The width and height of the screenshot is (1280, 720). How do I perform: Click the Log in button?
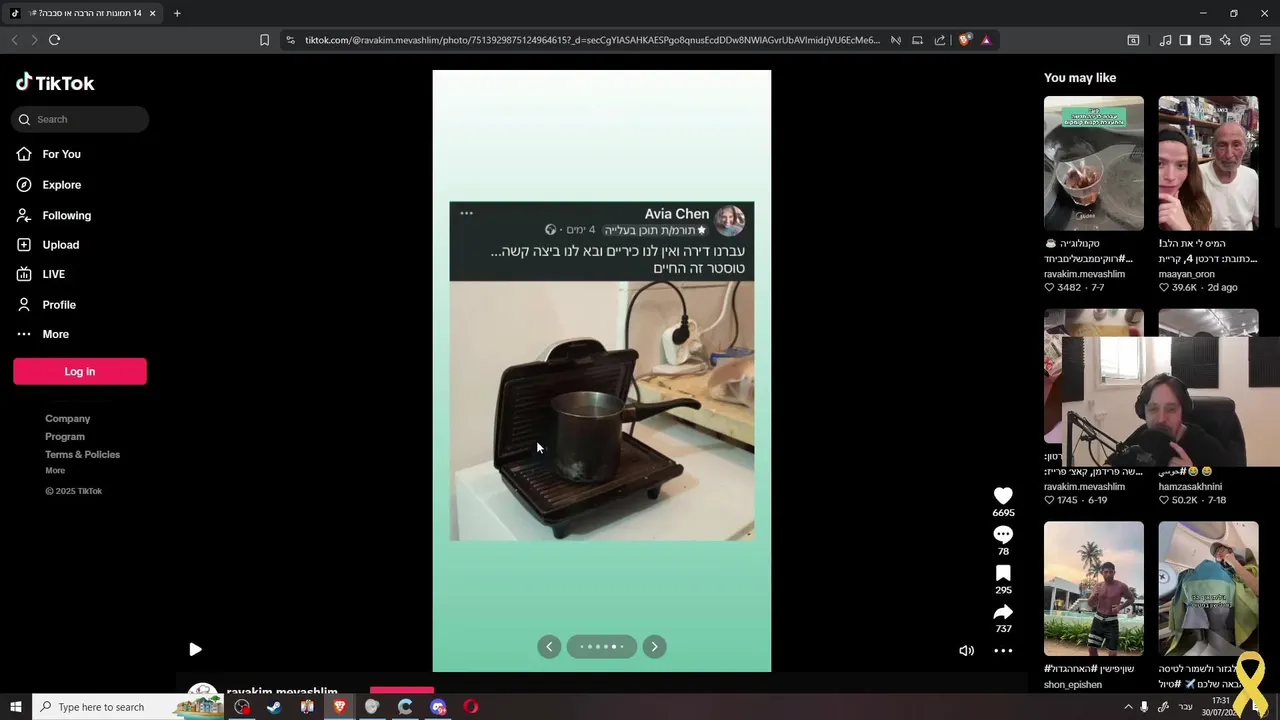click(80, 371)
